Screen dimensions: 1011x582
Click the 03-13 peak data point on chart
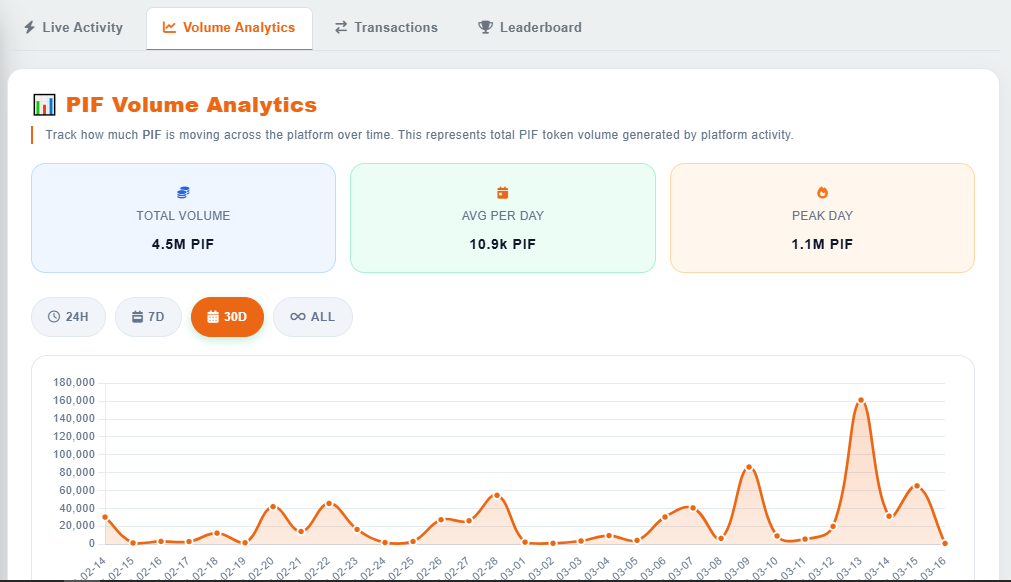click(x=861, y=400)
